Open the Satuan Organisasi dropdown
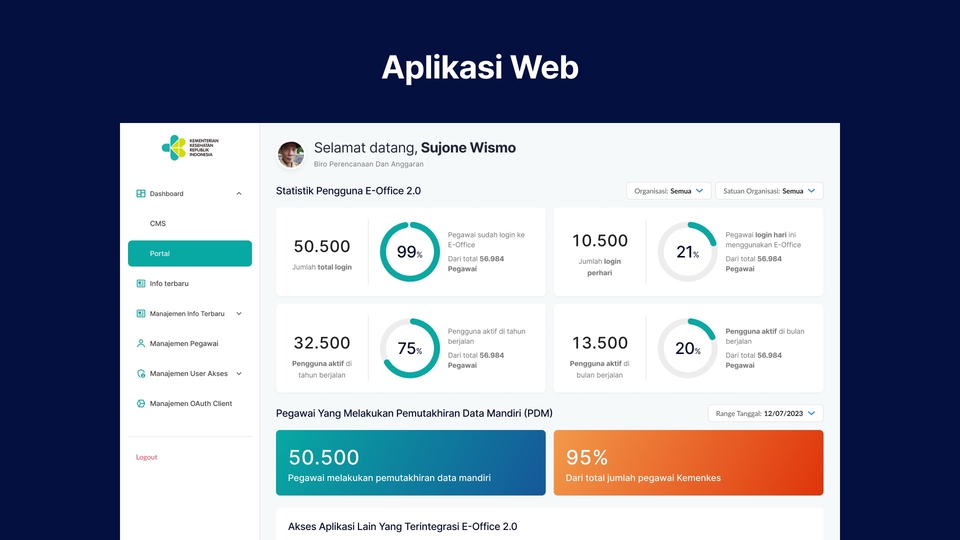960x540 pixels. [769, 191]
